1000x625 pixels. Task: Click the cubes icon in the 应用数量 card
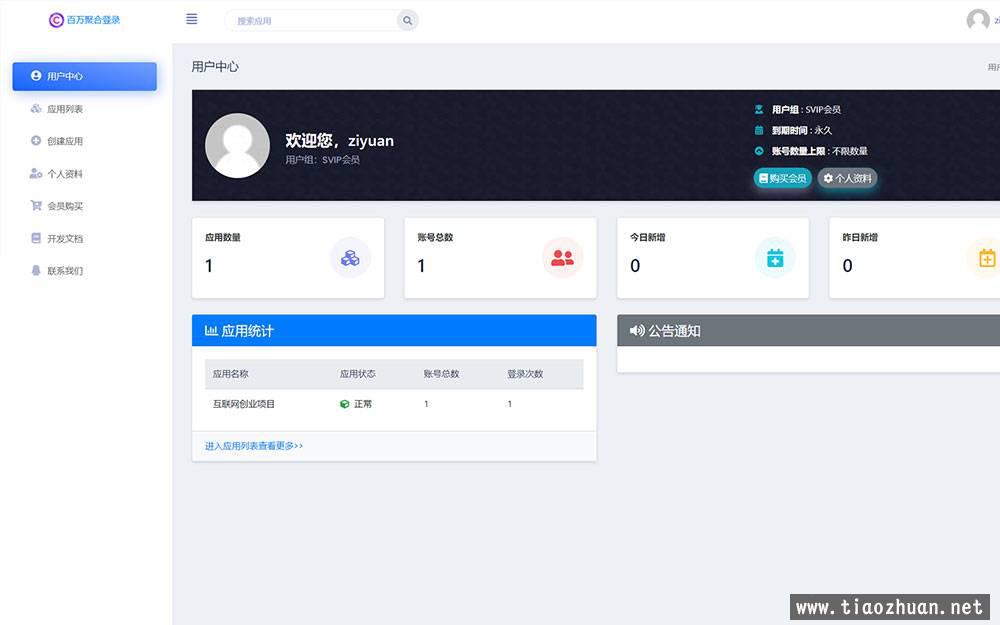(x=350, y=258)
